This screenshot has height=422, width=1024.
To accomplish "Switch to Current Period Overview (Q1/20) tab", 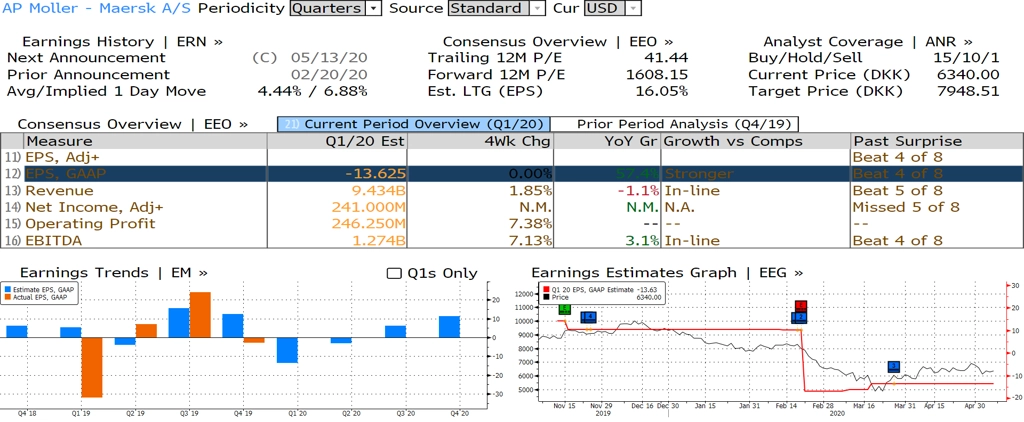I will [413, 124].
